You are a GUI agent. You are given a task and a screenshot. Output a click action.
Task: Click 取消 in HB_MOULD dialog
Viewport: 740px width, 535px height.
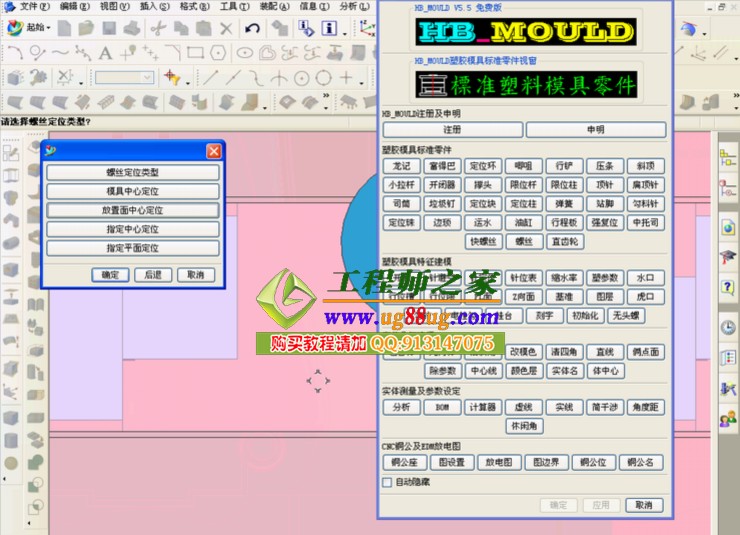click(644, 505)
